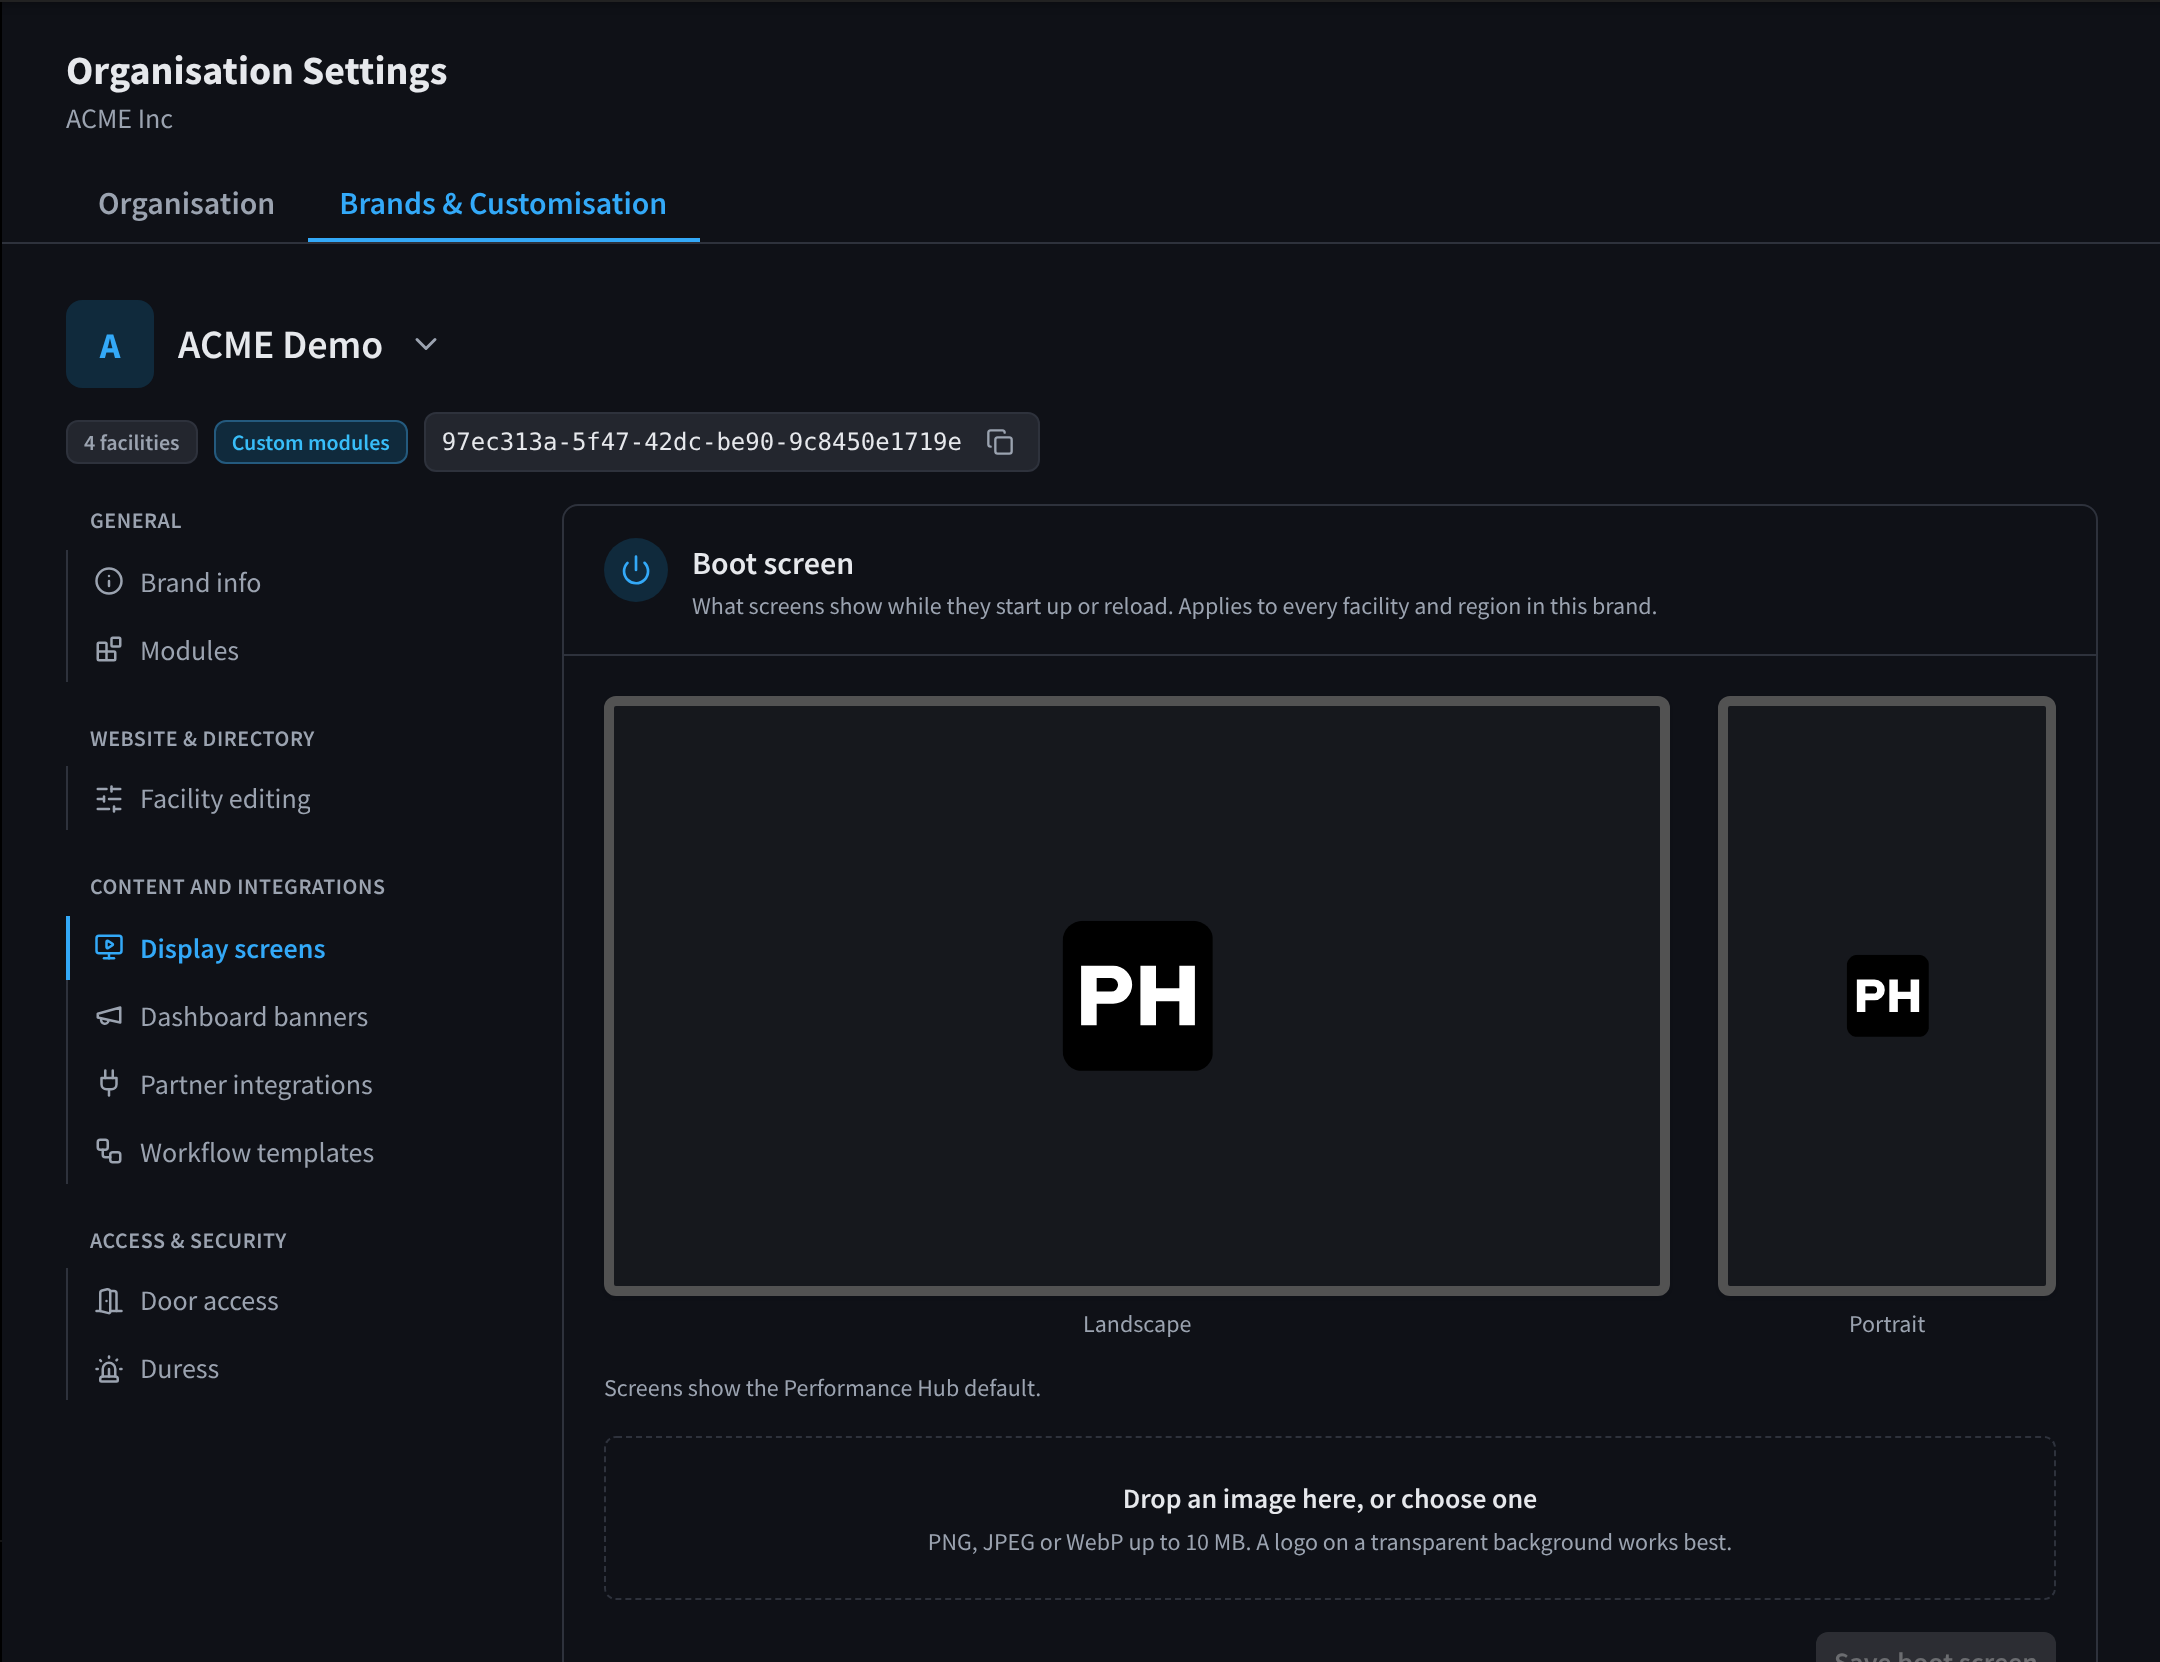Click the Brand info circle icon

[108, 582]
